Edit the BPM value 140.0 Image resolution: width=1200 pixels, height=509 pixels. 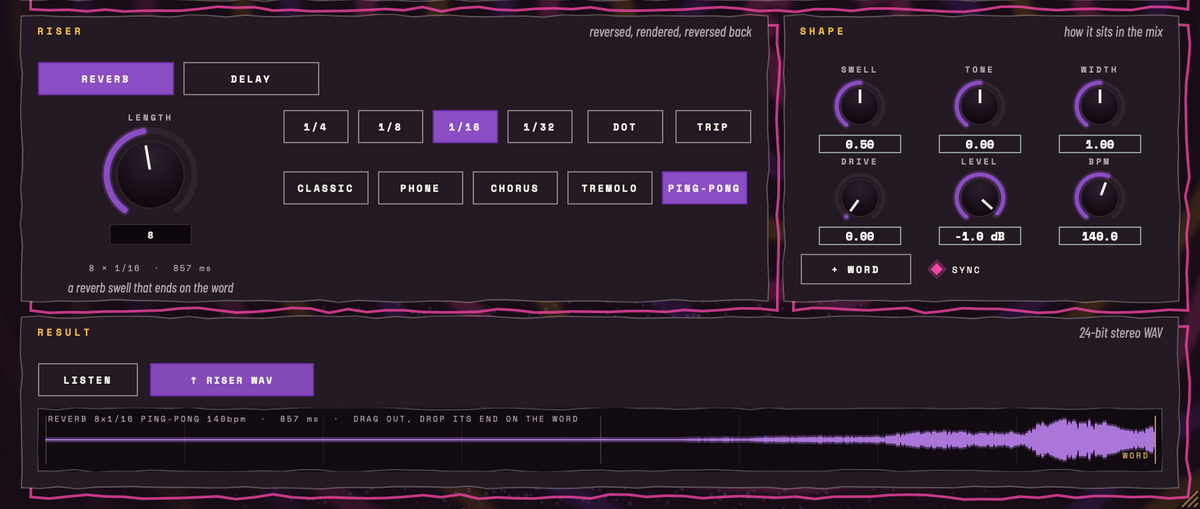(1099, 236)
